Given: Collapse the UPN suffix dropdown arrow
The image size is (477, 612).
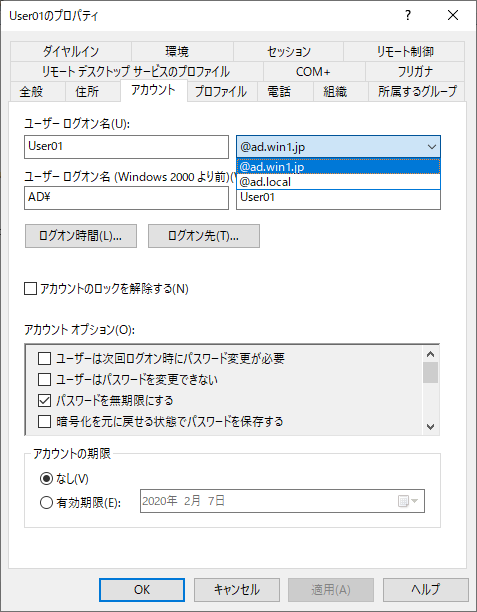Looking at the screenshot, I should click(x=431, y=147).
